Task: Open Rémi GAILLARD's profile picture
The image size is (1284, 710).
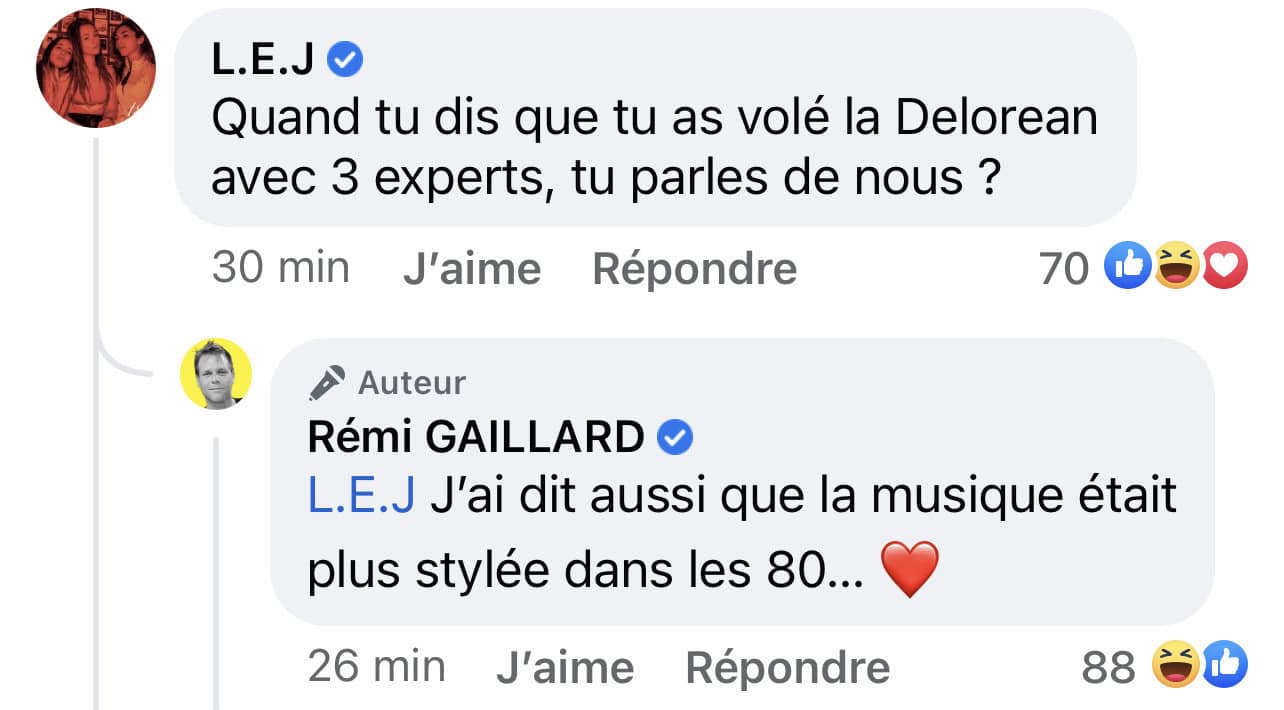Action: 215,374
